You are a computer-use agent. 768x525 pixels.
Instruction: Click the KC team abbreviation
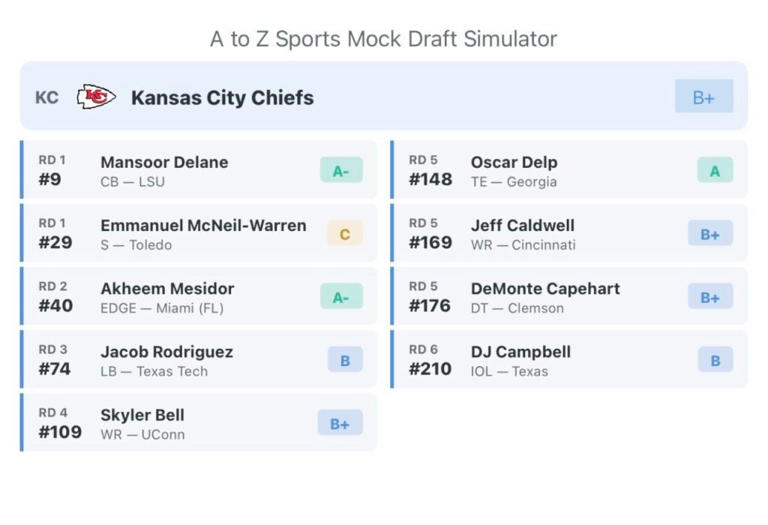[x=46, y=97]
